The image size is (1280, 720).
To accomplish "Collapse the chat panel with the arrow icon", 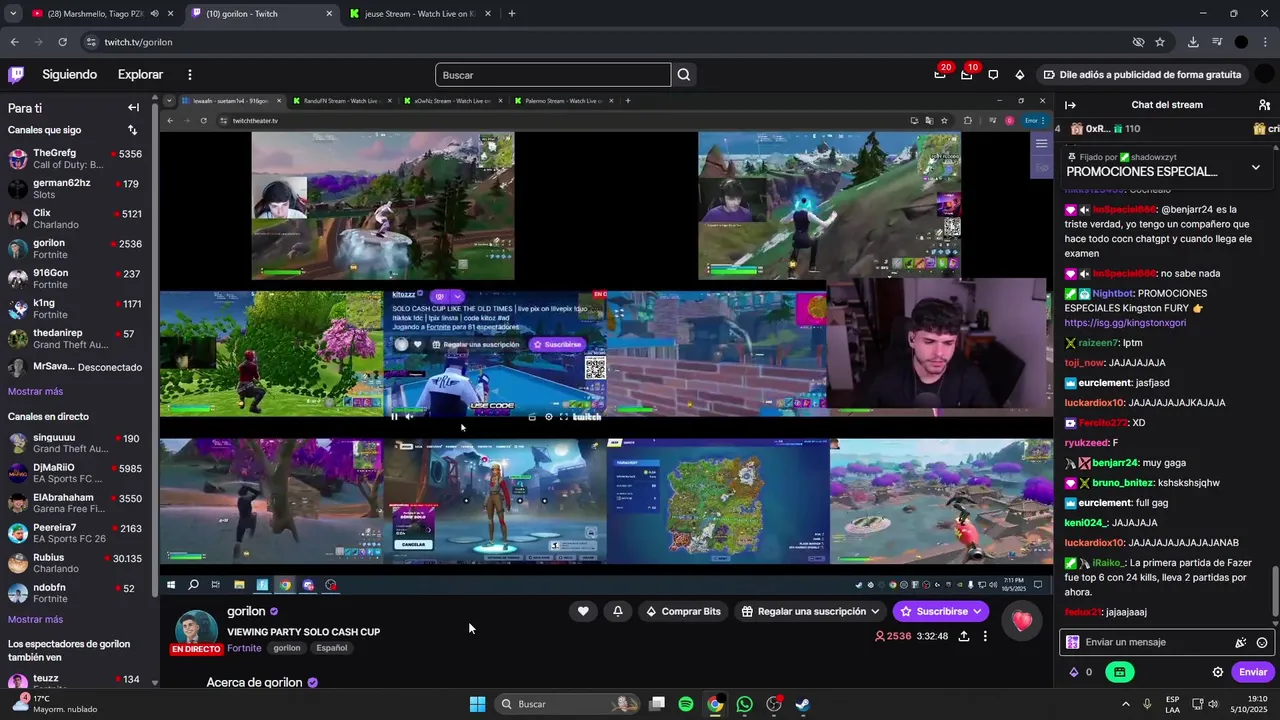I will pyautogui.click(x=1070, y=105).
